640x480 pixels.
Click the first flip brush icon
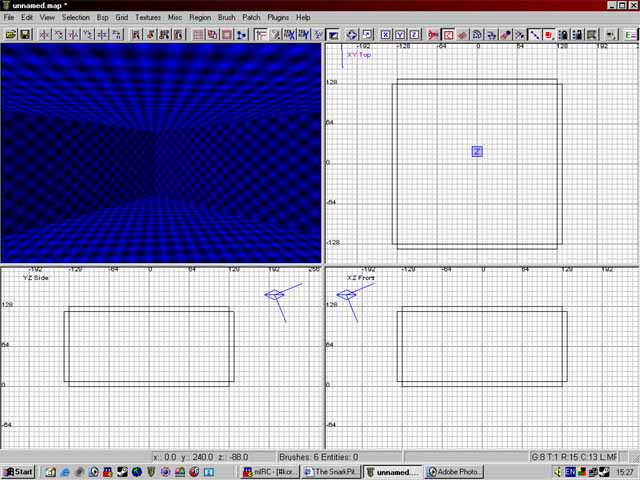coord(44,34)
